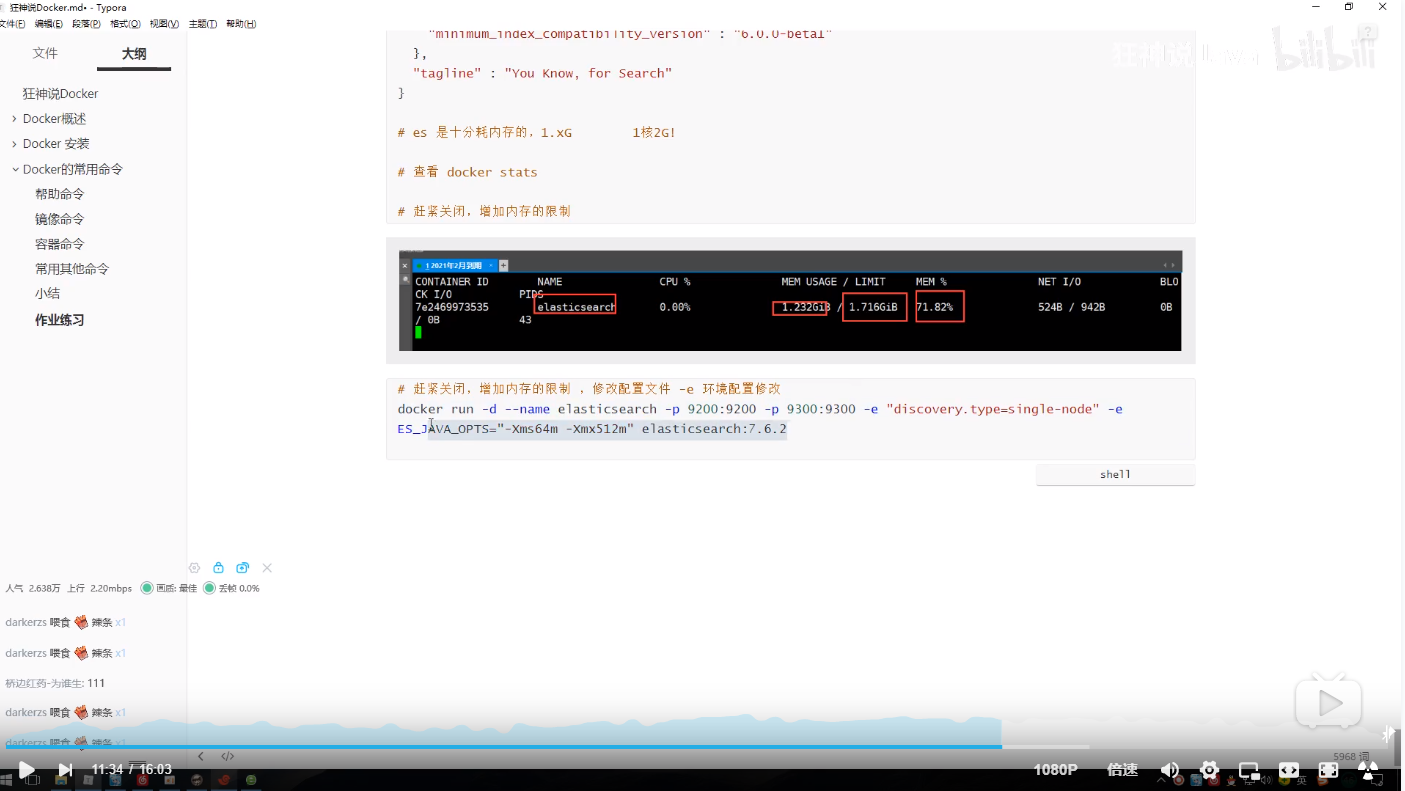This screenshot has height=791, width=1405.
Task: Click the '# 查看 docker stats' comment line
Action: pos(467,172)
